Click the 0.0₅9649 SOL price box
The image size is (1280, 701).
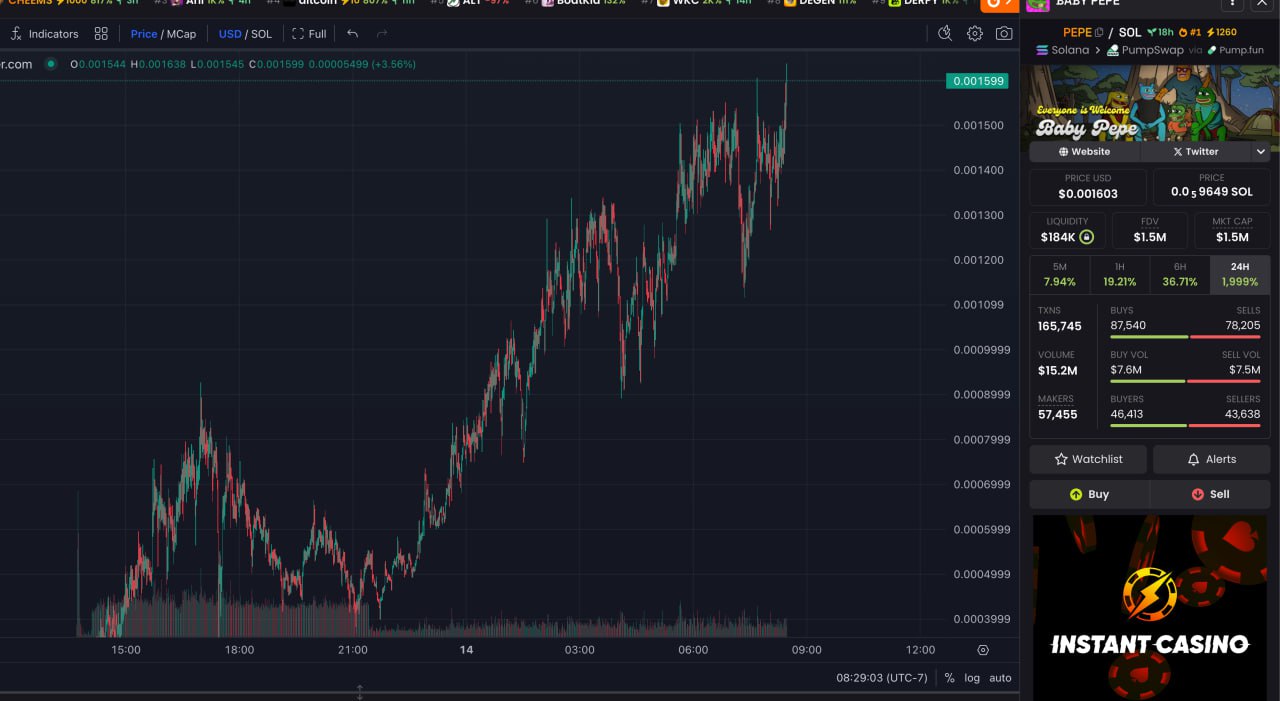pos(1212,186)
